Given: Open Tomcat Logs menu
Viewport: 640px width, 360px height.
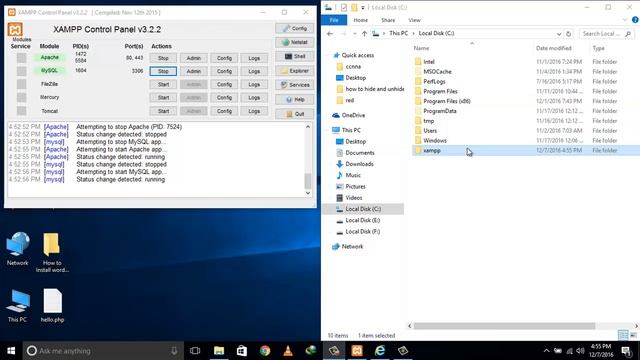Looking at the screenshot, I should [254, 111].
